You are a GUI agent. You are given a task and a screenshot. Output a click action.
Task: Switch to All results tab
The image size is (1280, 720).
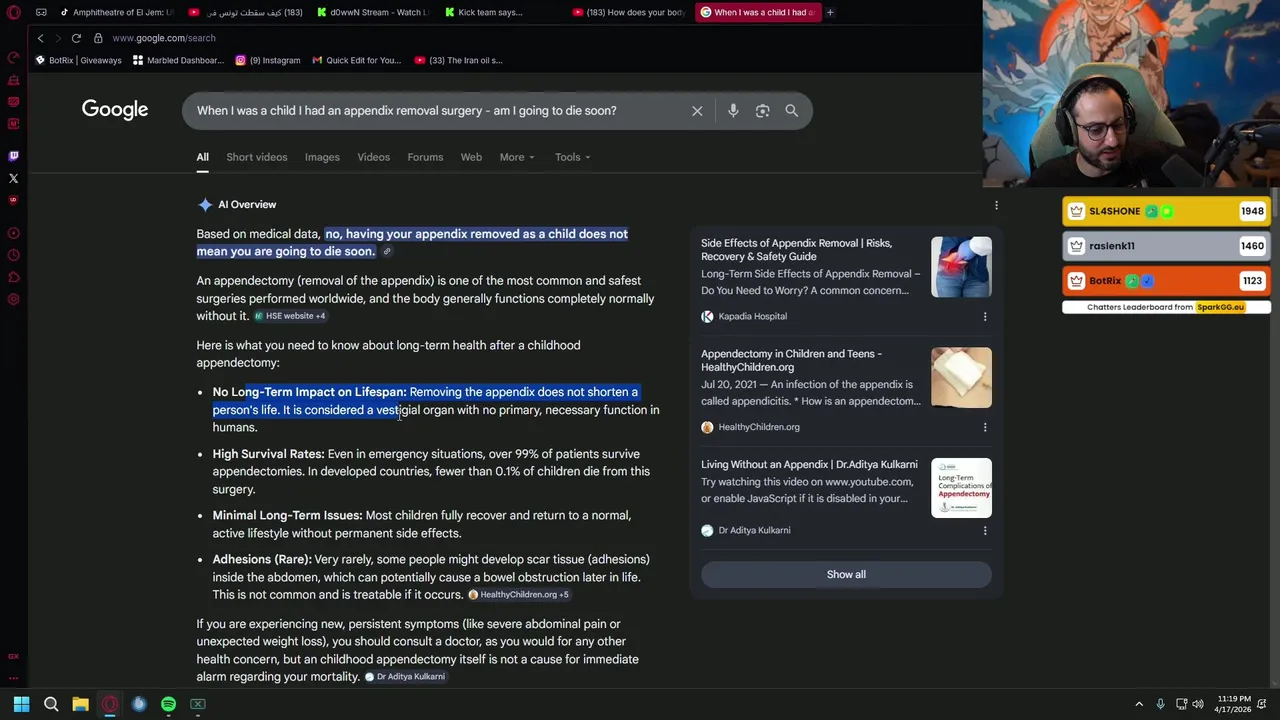point(202,157)
